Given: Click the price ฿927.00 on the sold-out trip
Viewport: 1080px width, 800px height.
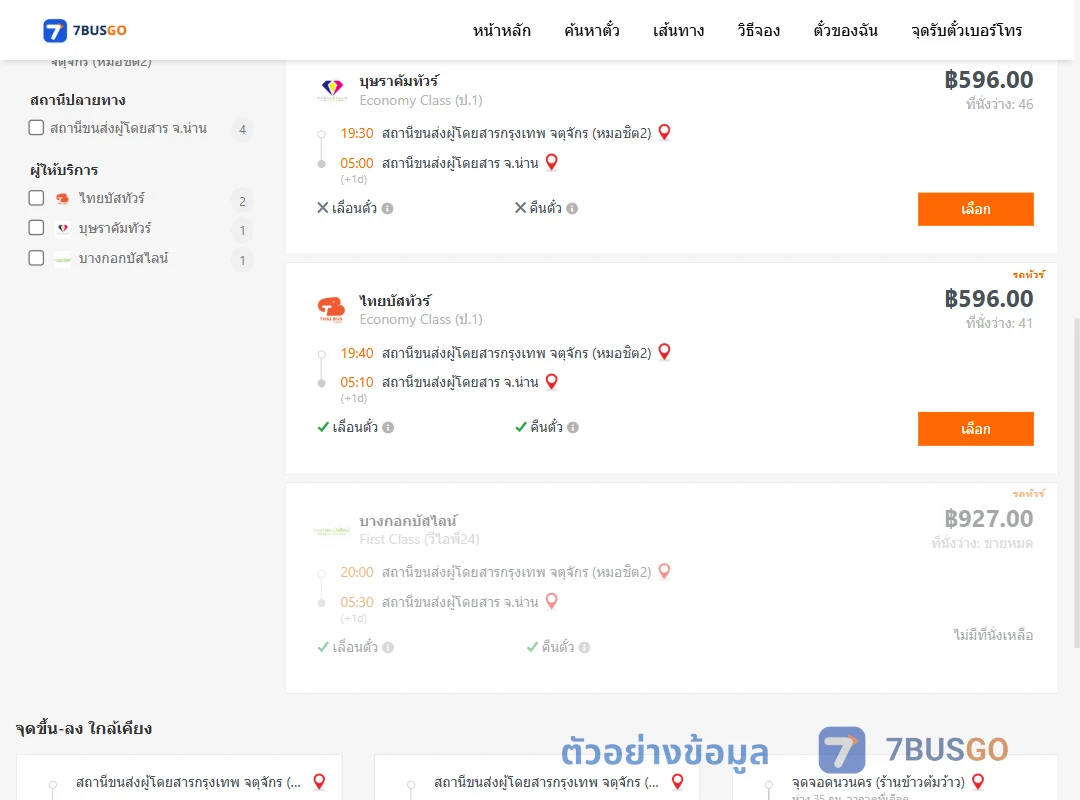Looking at the screenshot, I should coord(988,518).
